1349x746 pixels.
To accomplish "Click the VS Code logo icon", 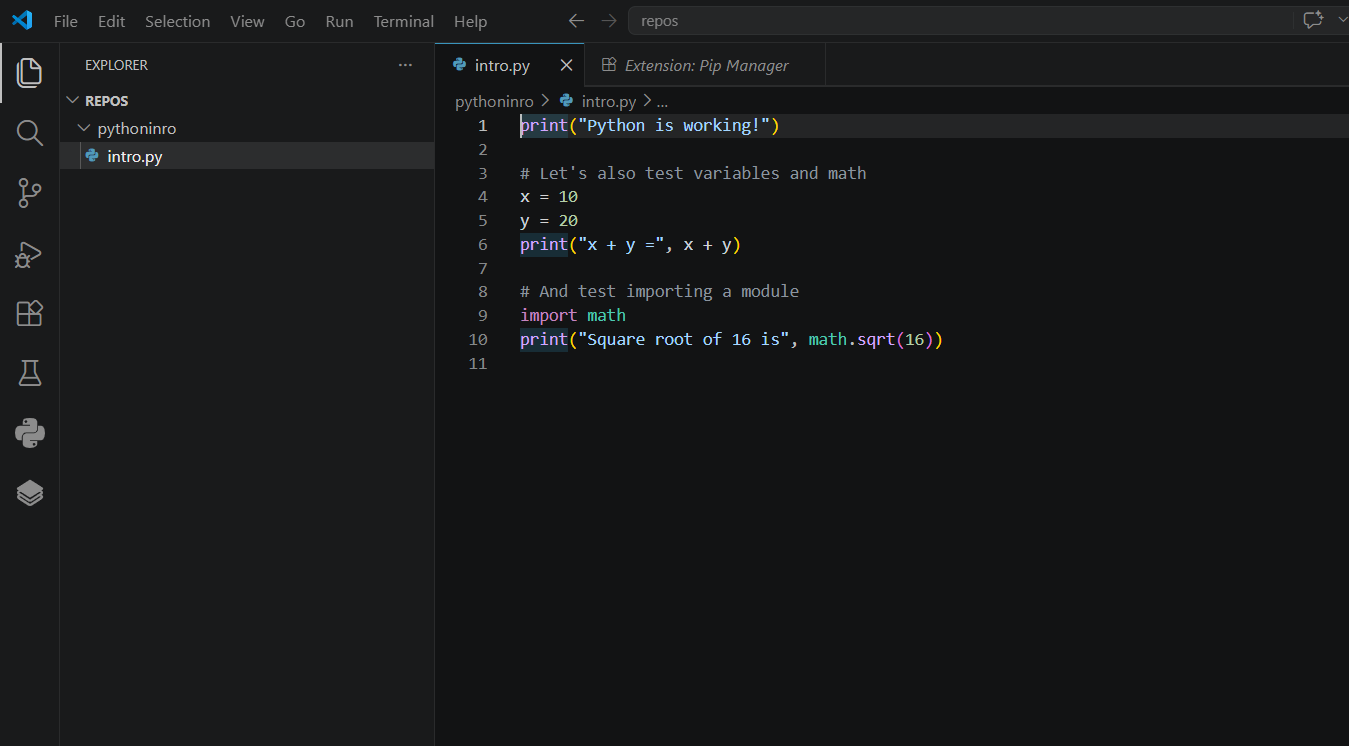I will [x=22, y=20].
